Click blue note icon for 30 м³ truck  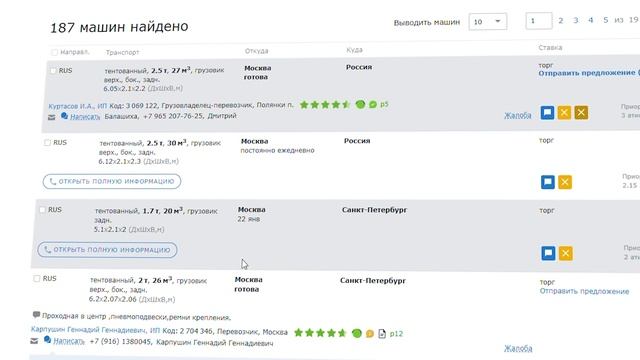pyautogui.click(x=548, y=182)
